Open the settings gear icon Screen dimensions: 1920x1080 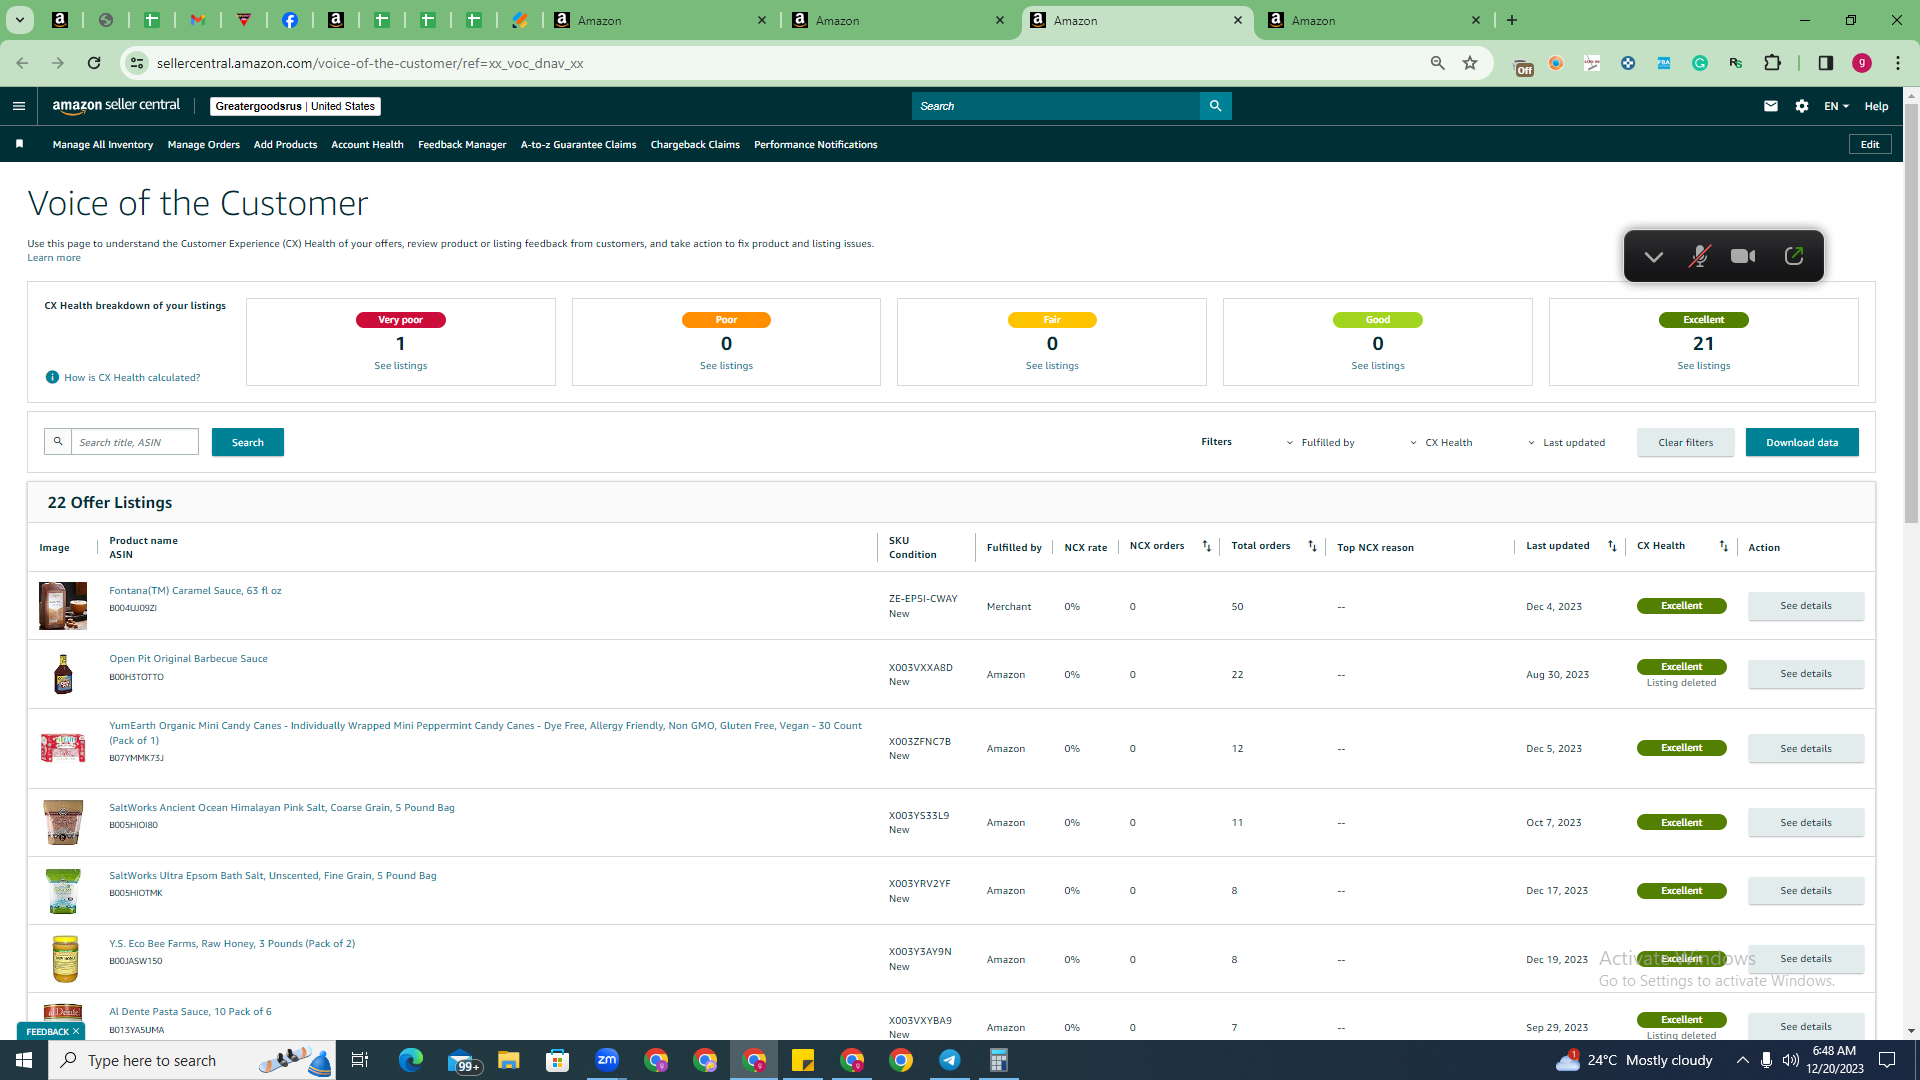coord(1802,106)
